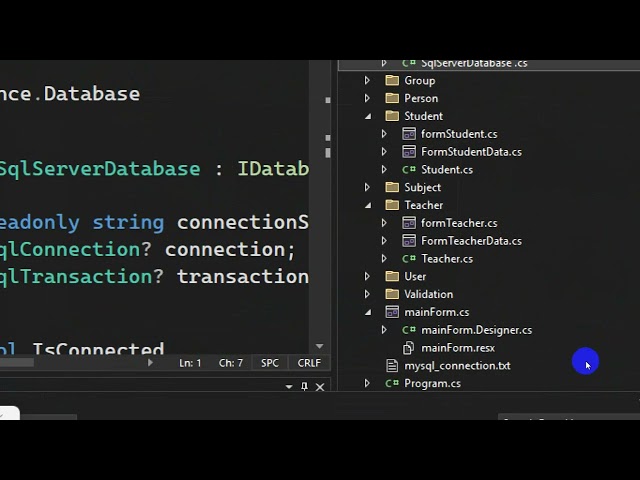
Task: Select the mysql_connection.txt file name
Action: click(457, 366)
